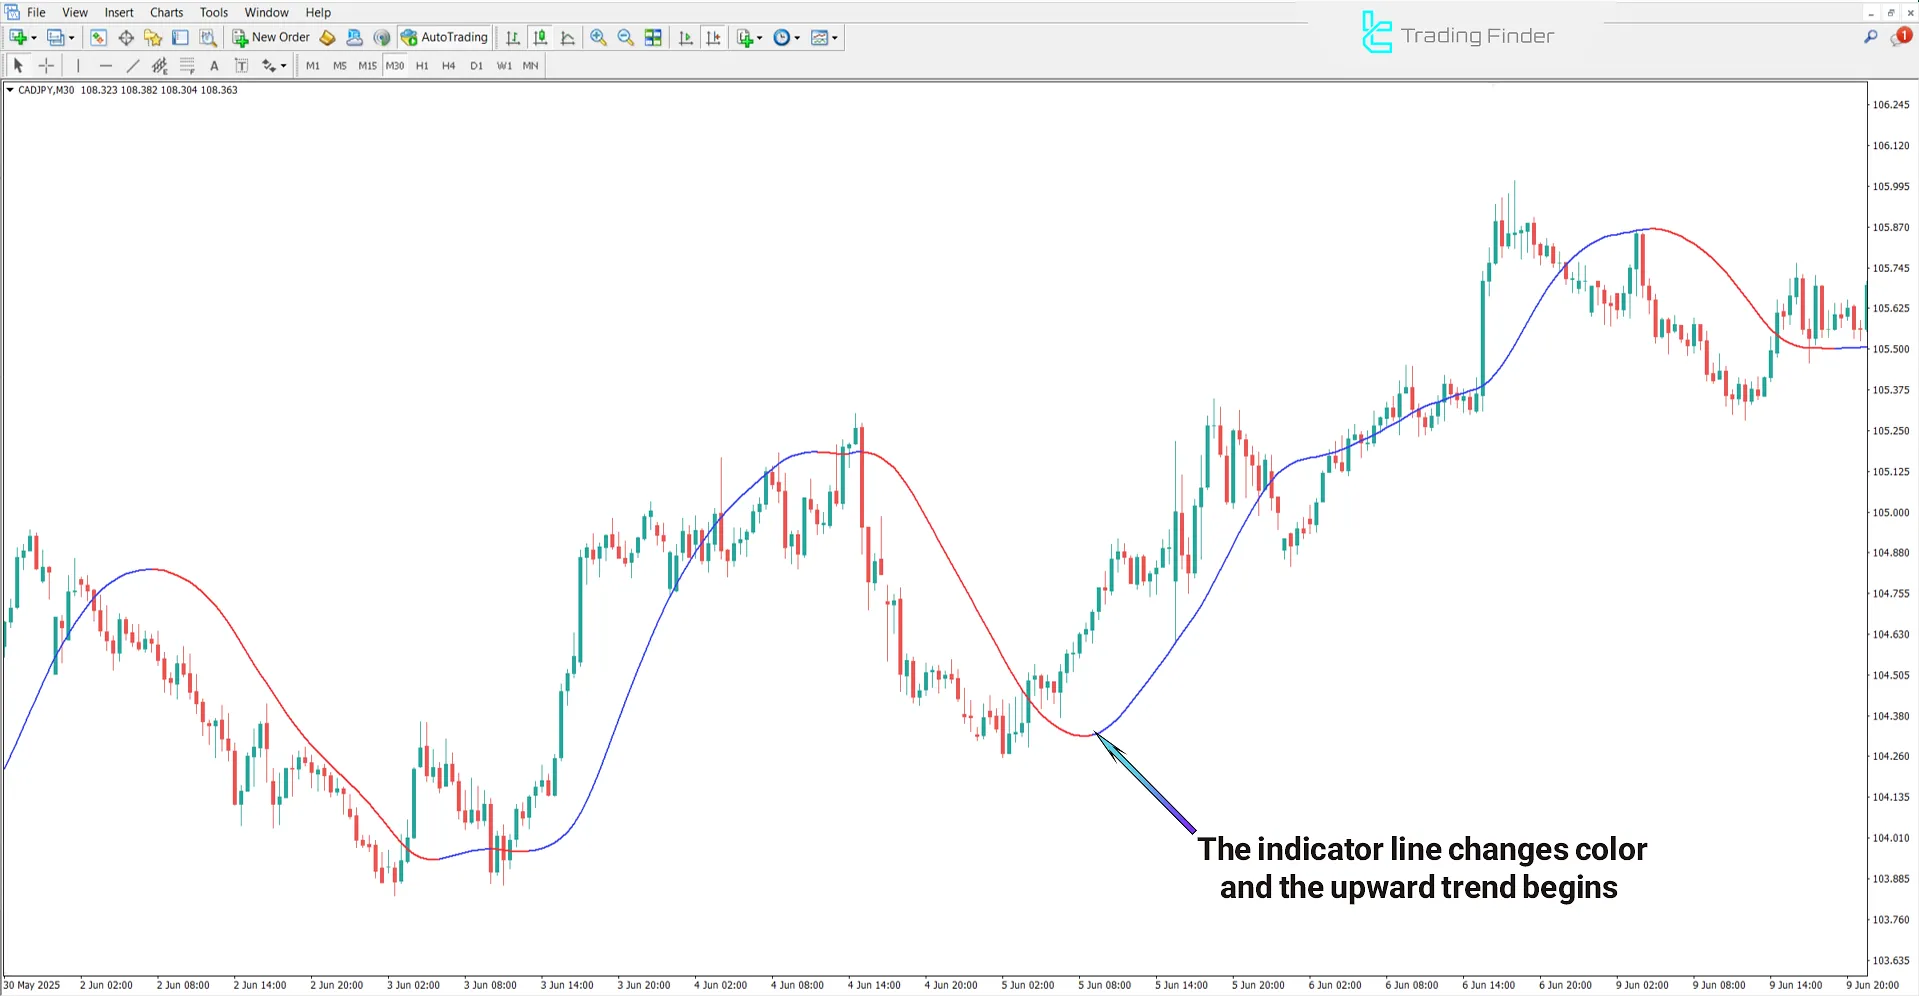Screen dimensions: 1919x996
Task: Show the Navigator panel
Action: tap(152, 37)
